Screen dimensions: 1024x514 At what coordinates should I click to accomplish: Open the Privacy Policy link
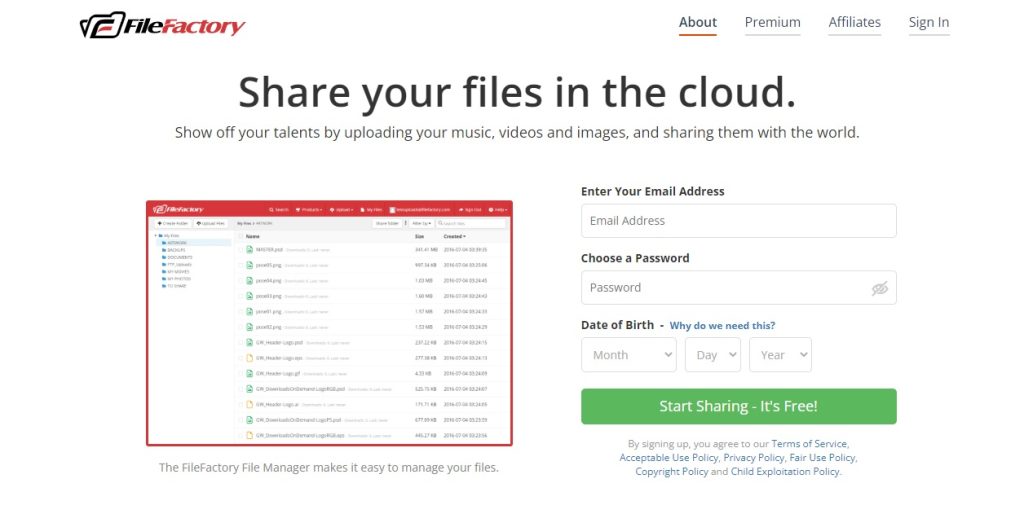pyautogui.click(x=754, y=457)
